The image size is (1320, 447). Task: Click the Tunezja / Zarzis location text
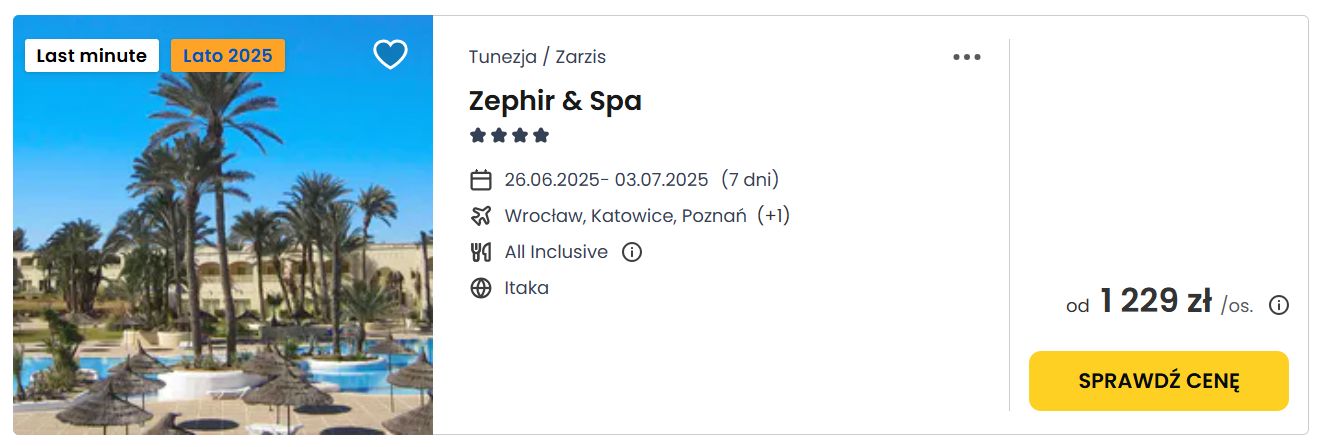537,57
